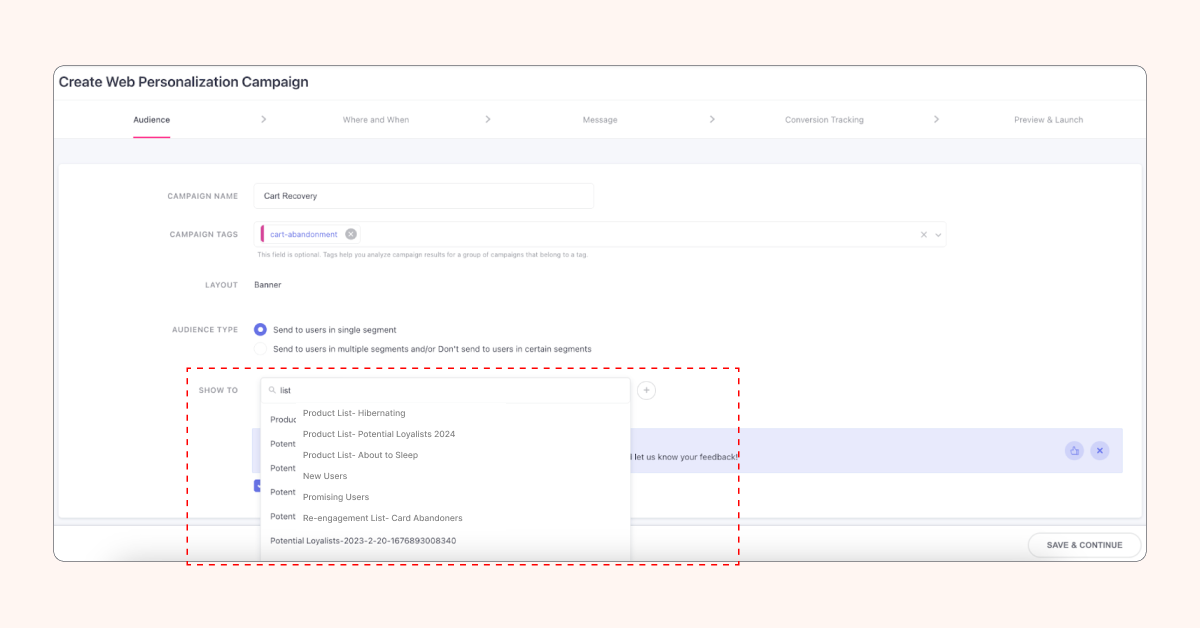Clear all campaign tags with X
1200x628 pixels.
923,235
